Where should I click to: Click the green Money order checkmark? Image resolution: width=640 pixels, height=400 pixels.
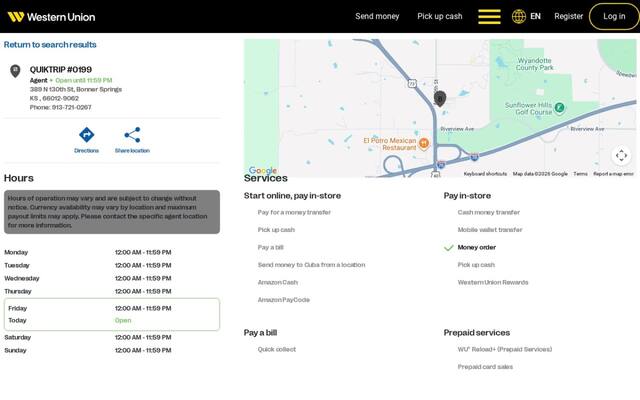[449, 248]
